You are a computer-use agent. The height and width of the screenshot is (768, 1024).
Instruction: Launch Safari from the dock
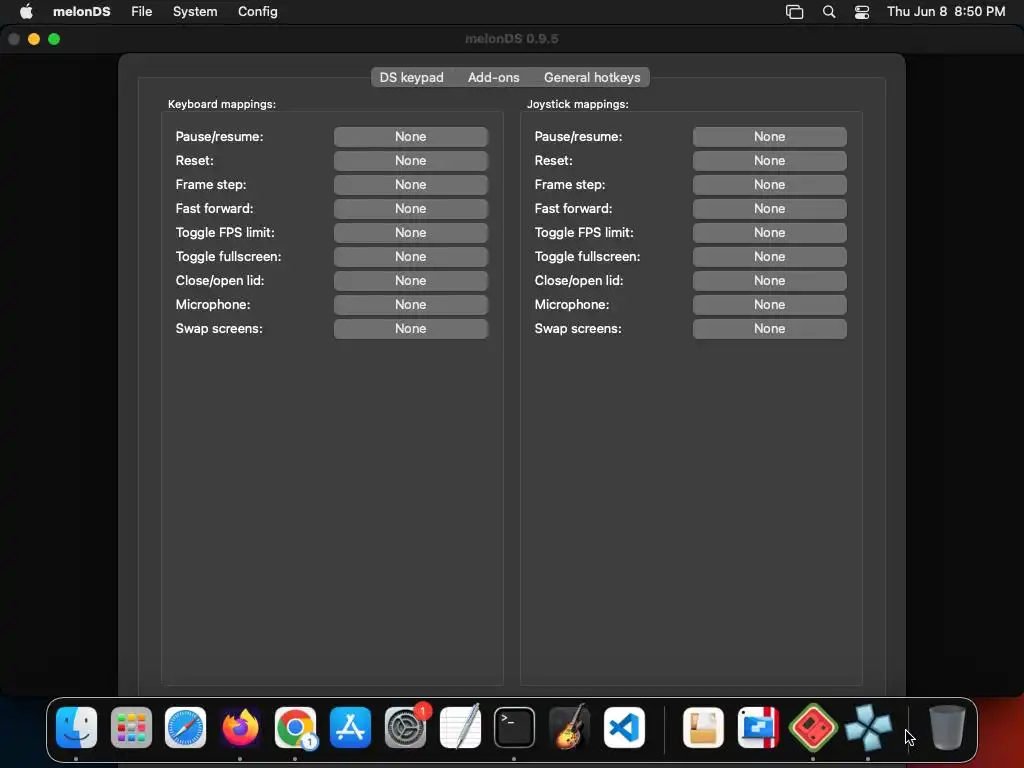coord(185,727)
